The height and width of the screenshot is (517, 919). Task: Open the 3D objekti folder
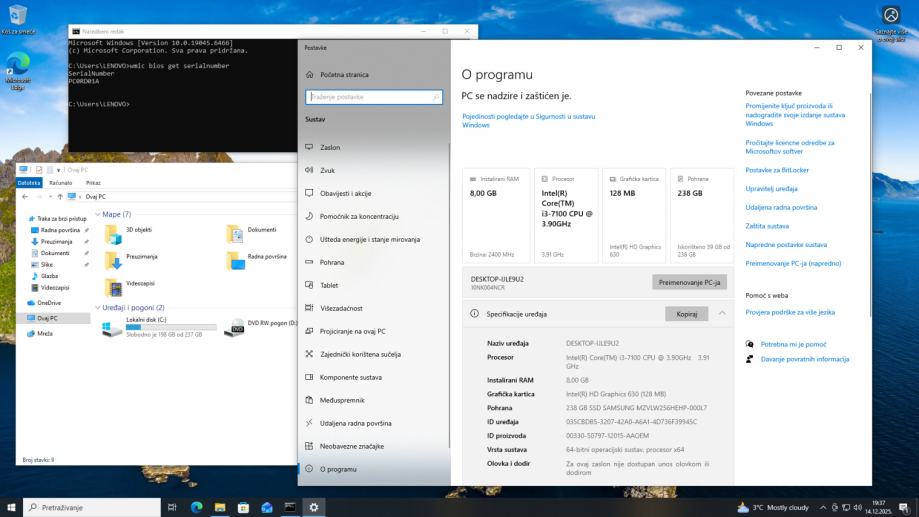point(114,232)
